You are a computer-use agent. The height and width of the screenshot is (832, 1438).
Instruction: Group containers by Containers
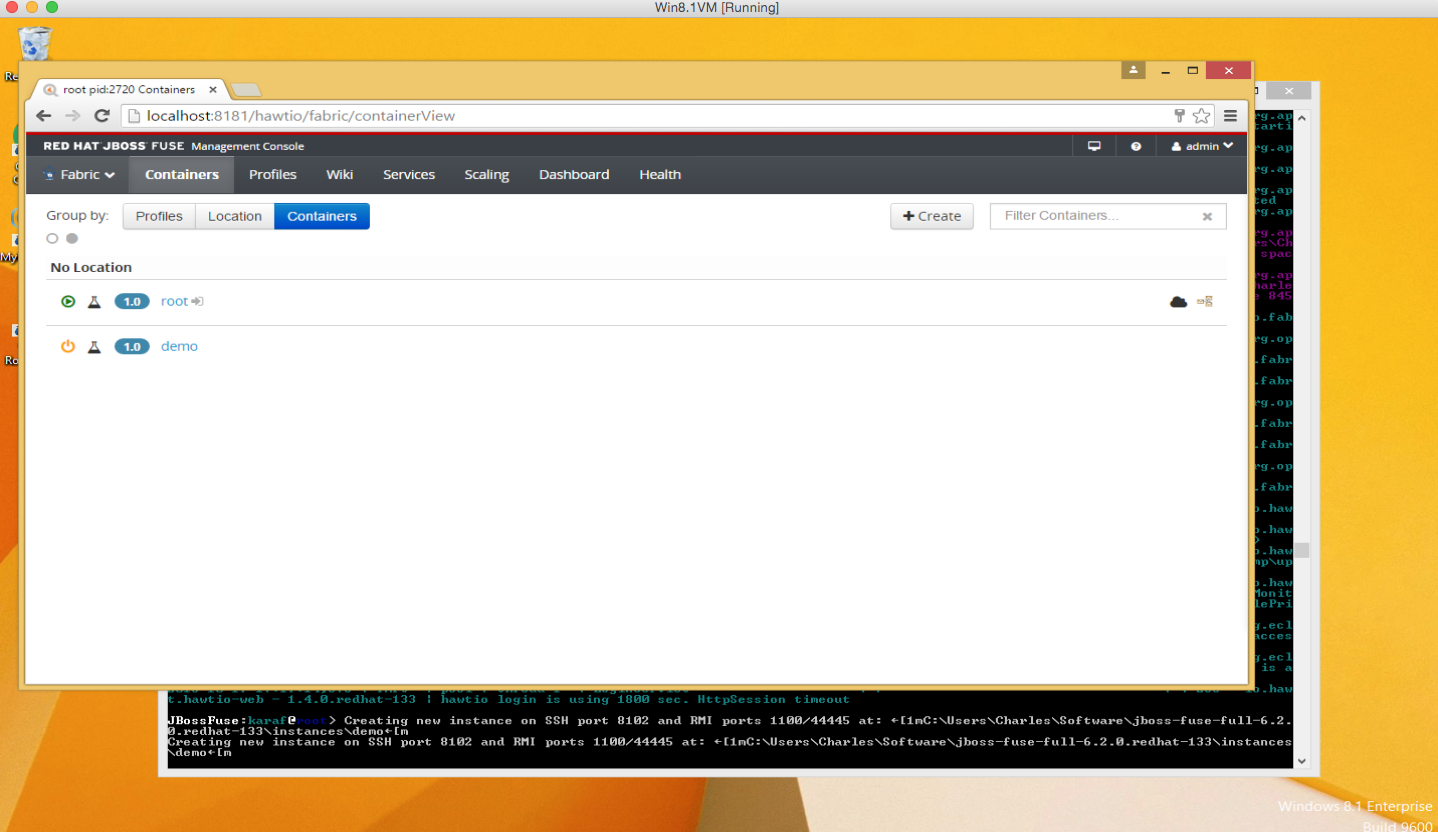pyautogui.click(x=322, y=216)
